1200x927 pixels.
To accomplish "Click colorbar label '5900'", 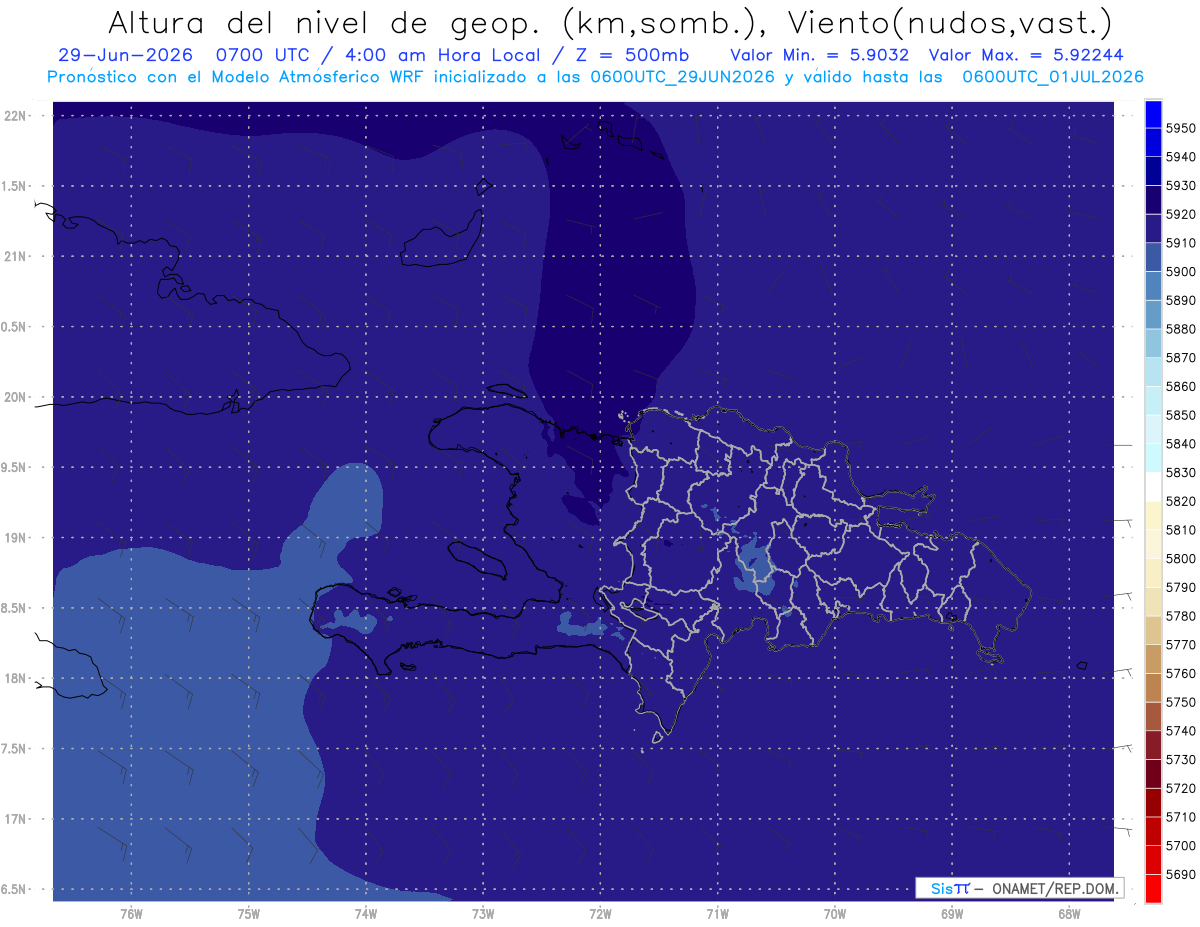I will (1180, 271).
